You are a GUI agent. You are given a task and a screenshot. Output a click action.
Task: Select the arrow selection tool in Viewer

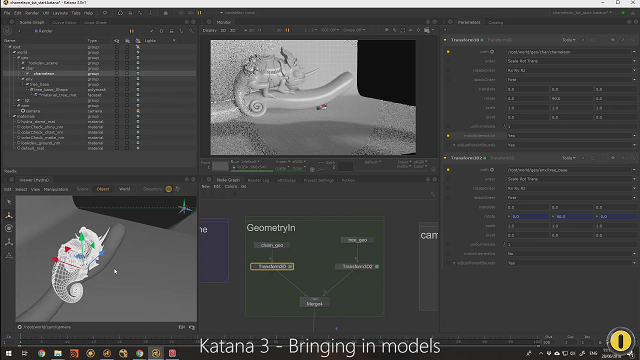(9, 202)
